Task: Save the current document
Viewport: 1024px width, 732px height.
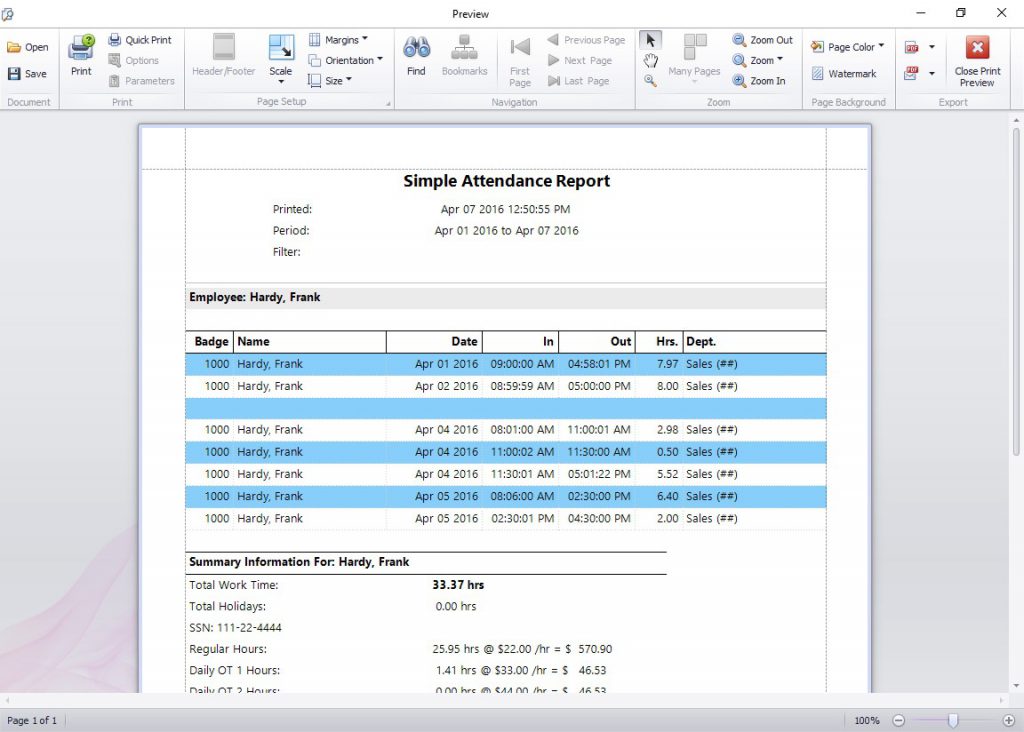Action: point(29,73)
